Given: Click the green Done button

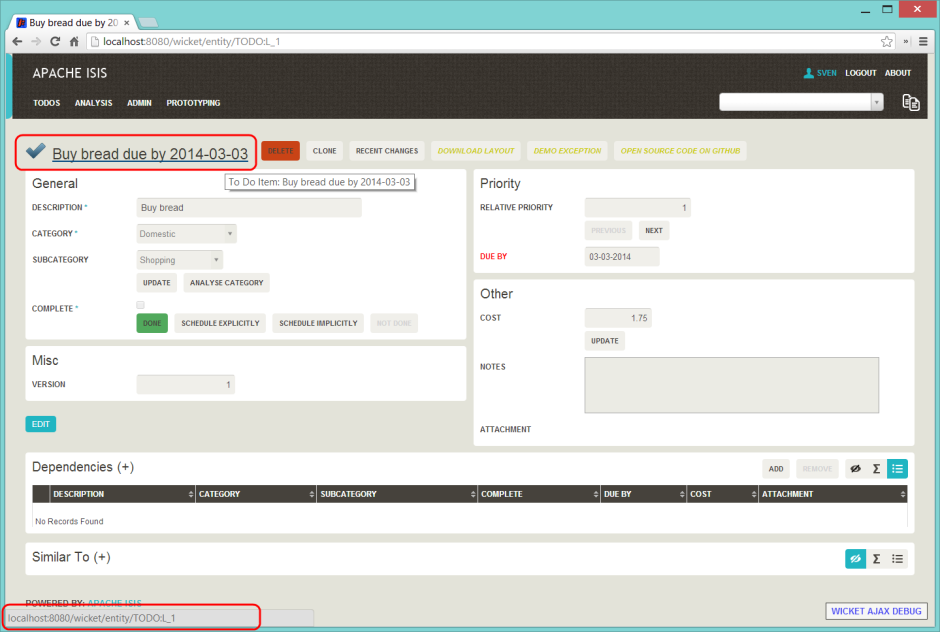Looking at the screenshot, I should pyautogui.click(x=152, y=323).
